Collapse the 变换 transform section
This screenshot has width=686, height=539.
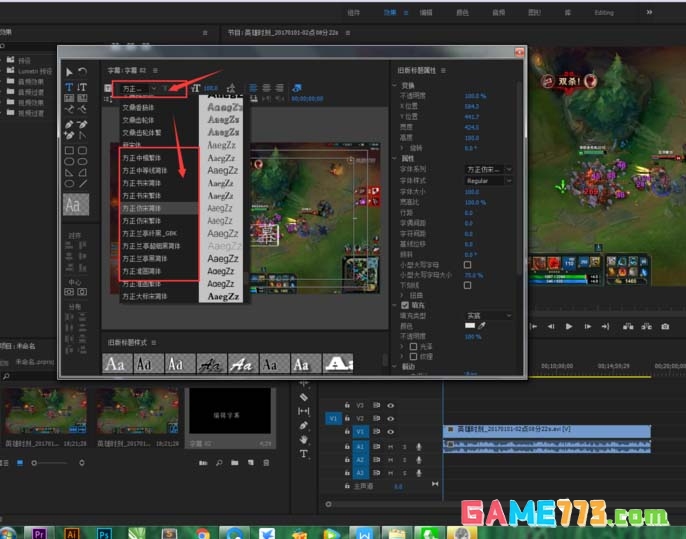click(x=395, y=85)
